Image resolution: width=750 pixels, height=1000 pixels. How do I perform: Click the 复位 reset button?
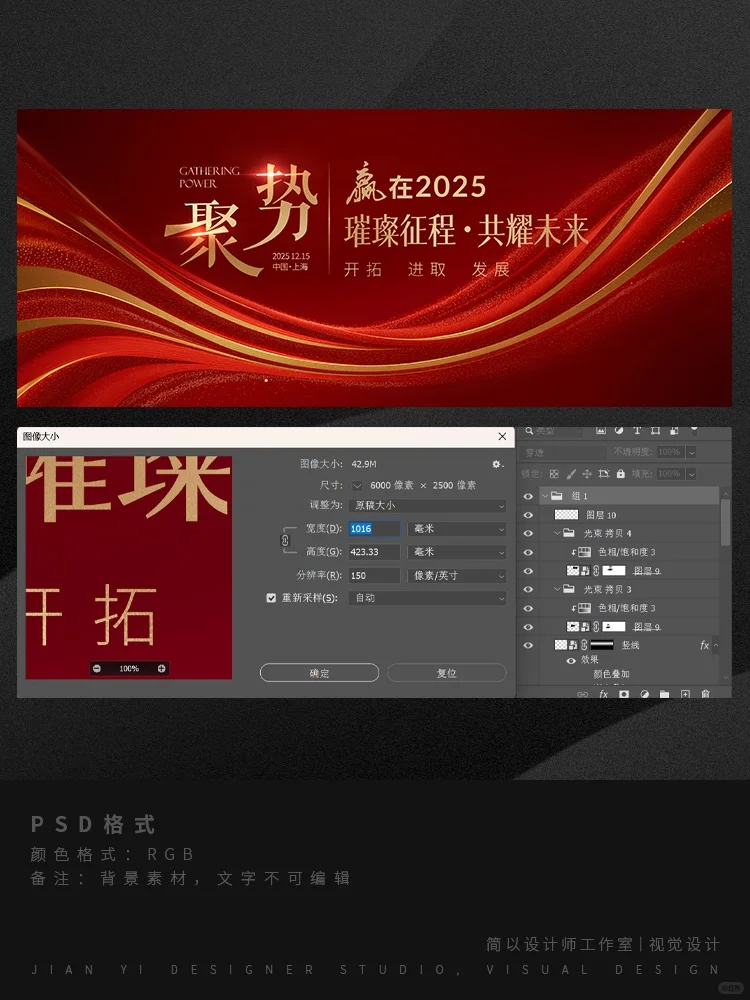[x=446, y=673]
